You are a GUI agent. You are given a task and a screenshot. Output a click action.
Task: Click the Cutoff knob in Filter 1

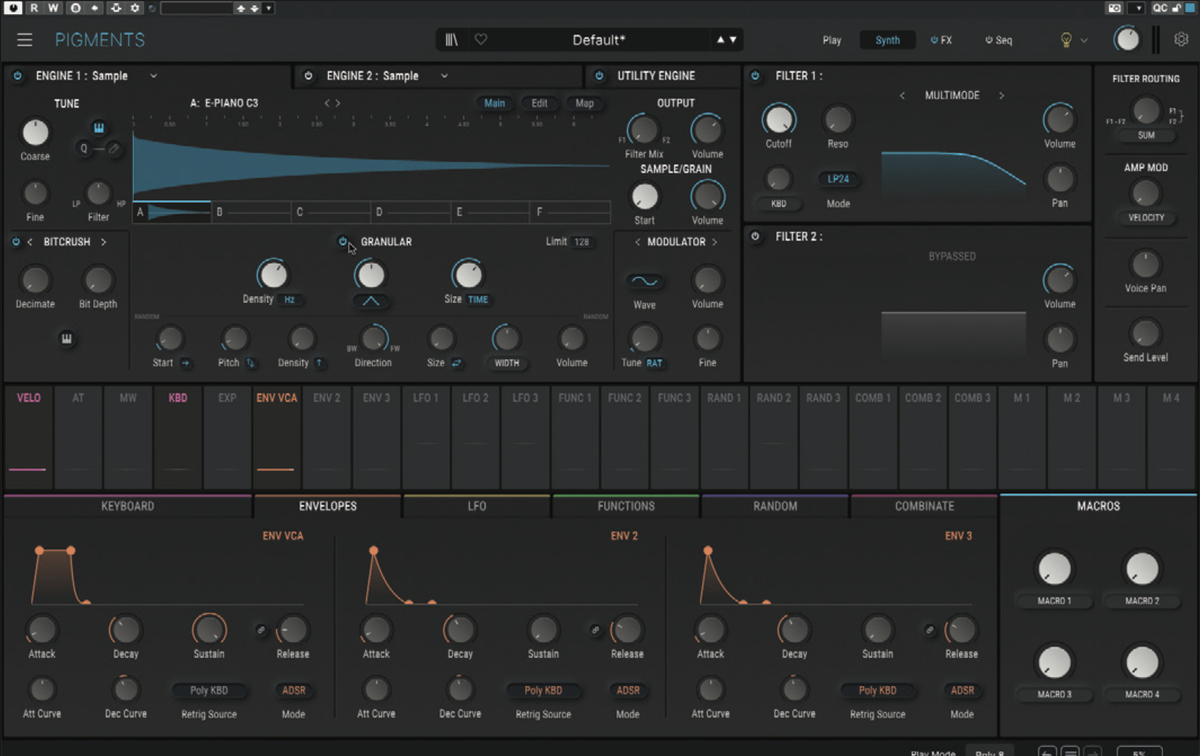click(778, 120)
